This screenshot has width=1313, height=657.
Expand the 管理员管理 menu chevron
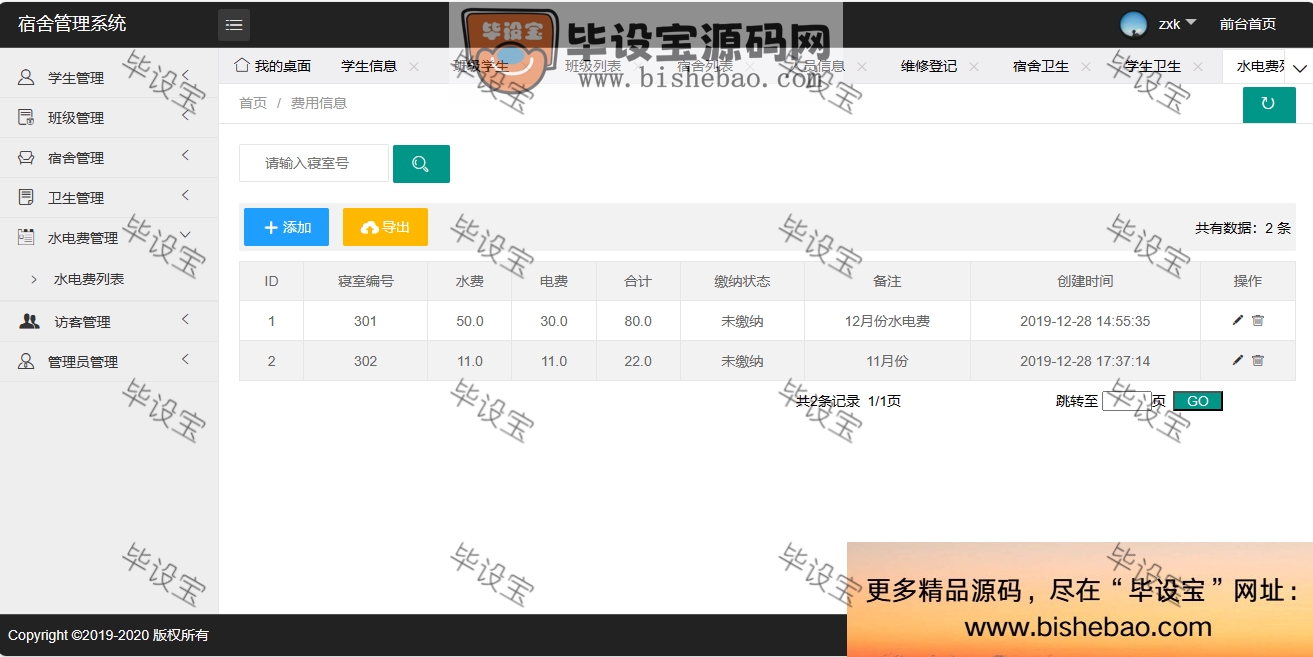185,359
